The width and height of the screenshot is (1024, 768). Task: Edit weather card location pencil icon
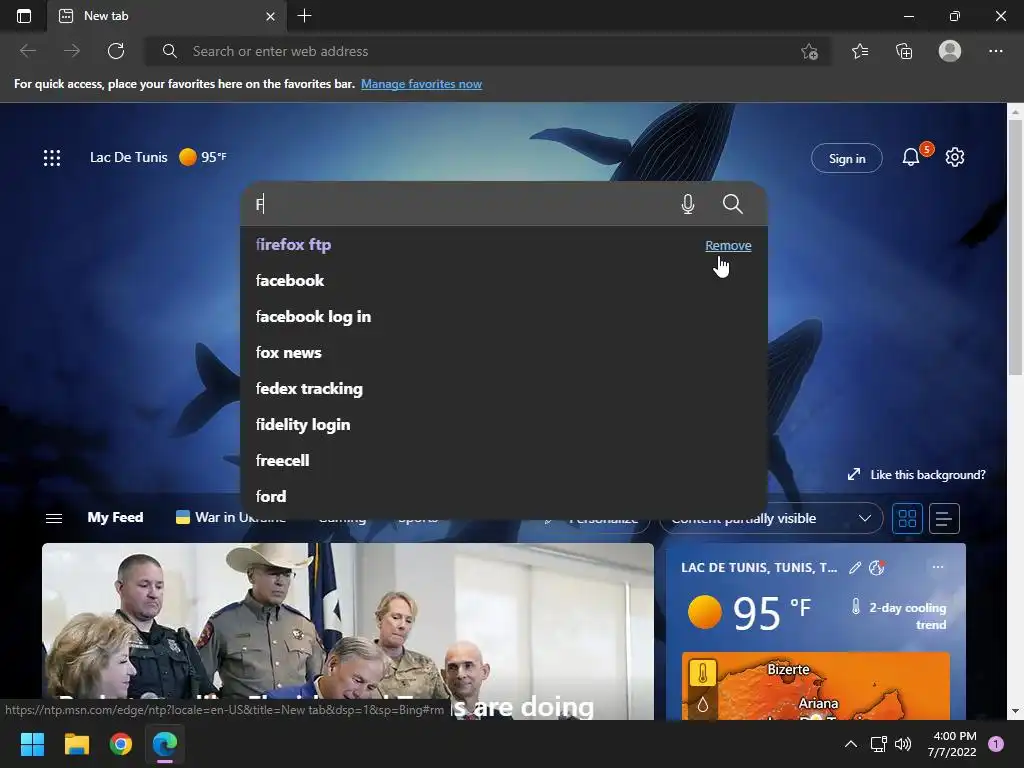click(x=855, y=568)
